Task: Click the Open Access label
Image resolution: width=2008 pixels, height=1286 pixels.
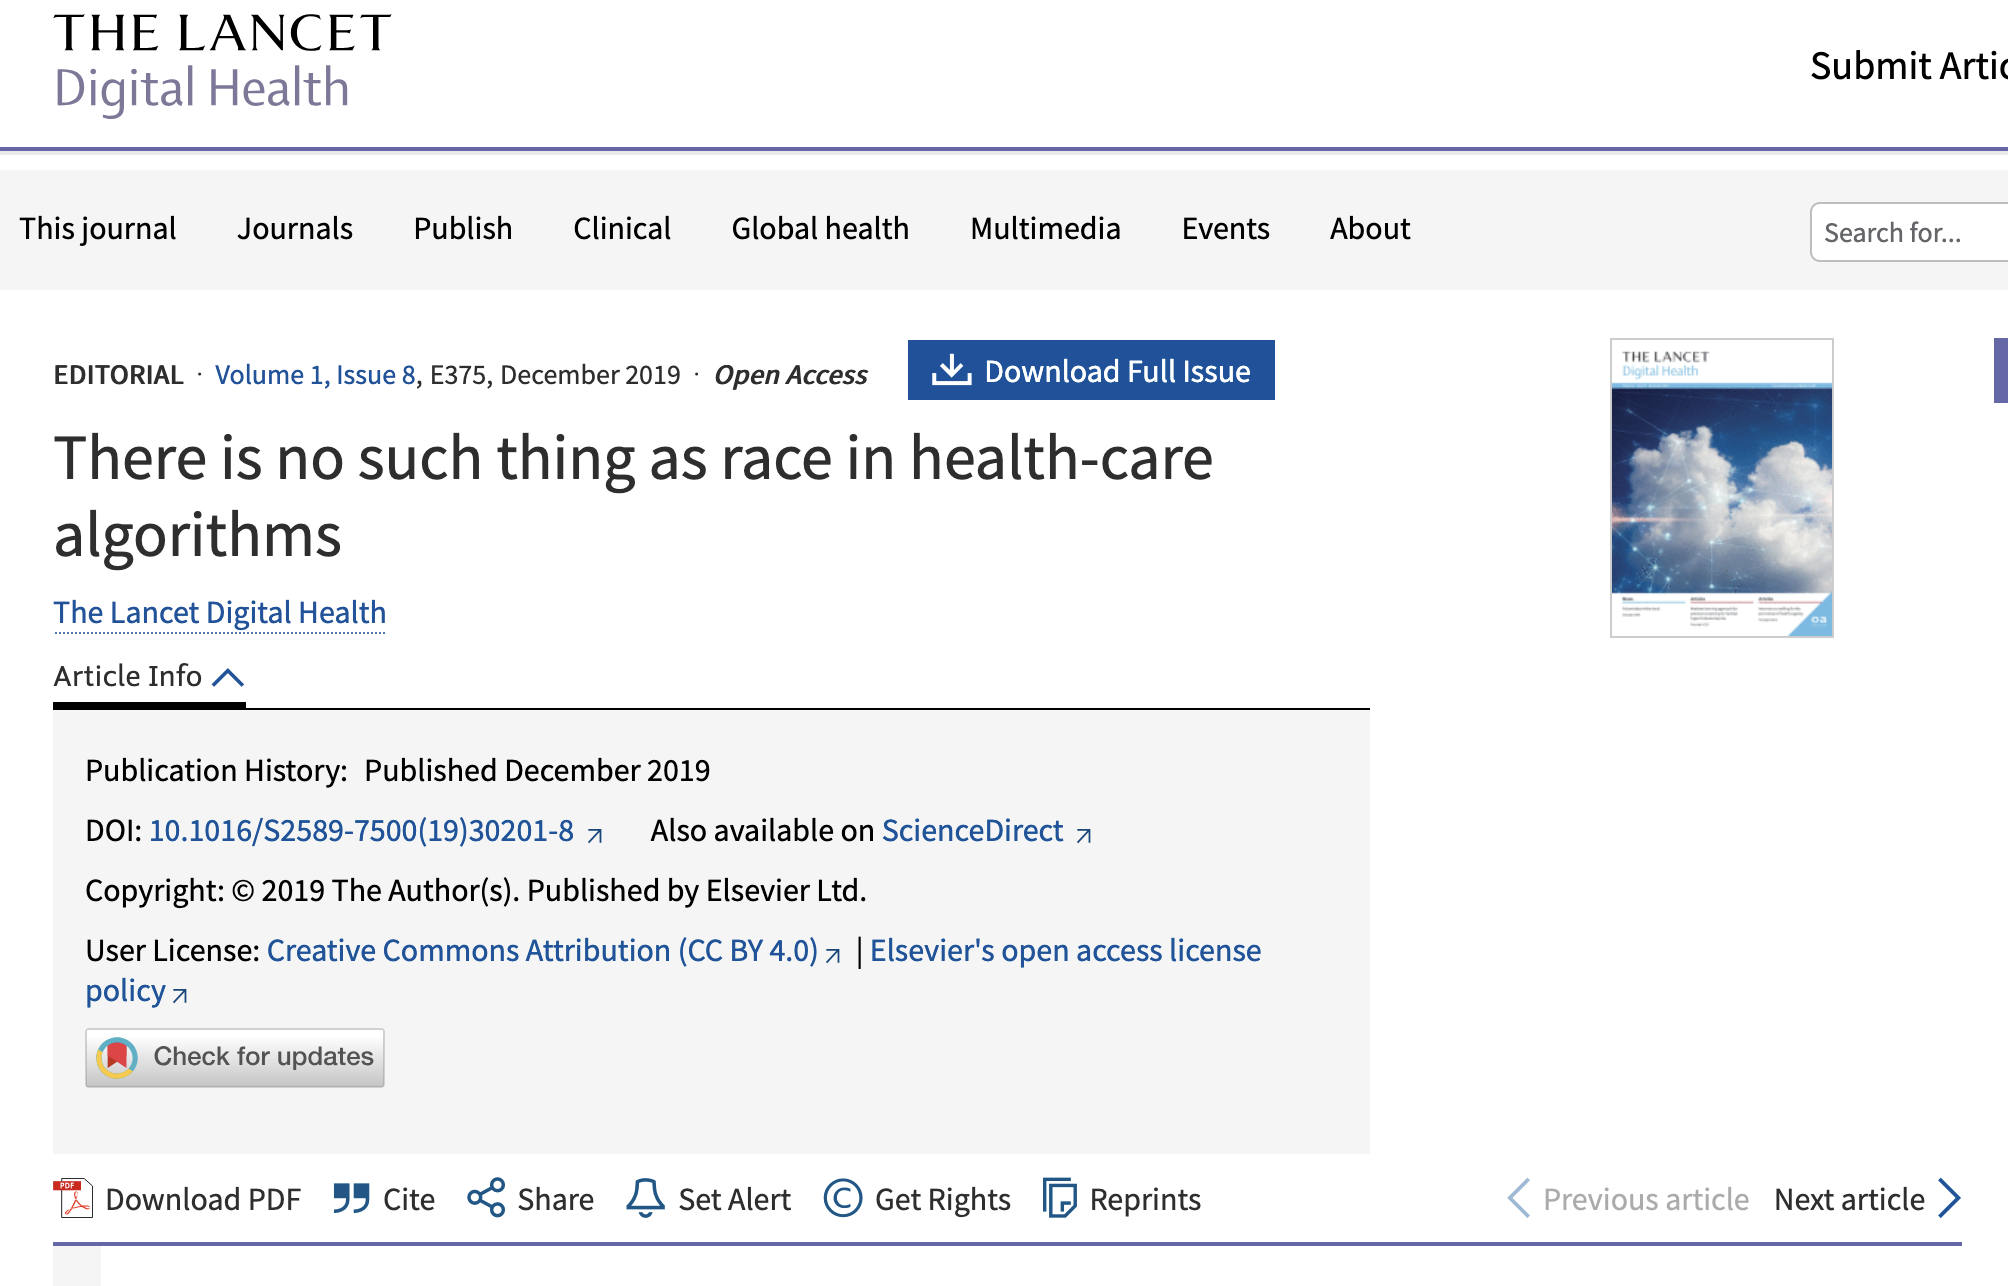Action: [x=790, y=375]
